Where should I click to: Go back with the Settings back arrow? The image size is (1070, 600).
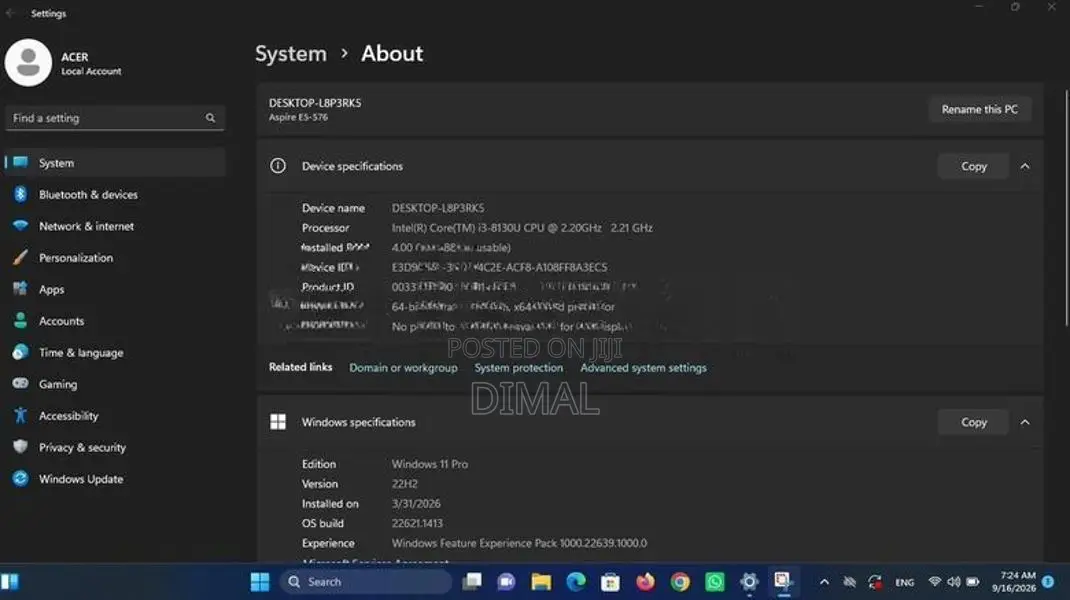10,13
